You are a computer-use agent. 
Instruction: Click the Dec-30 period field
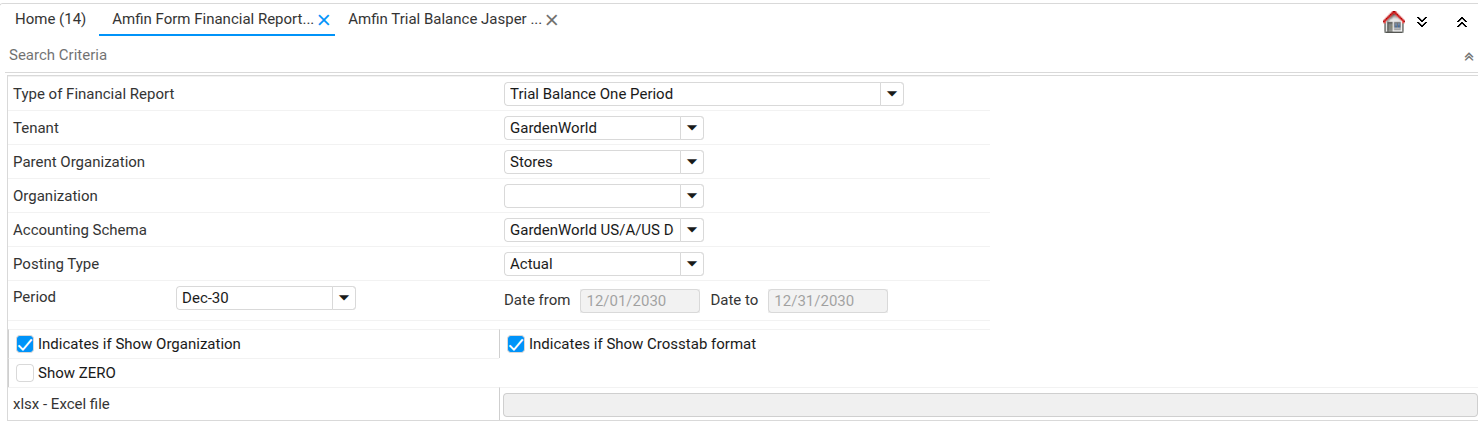point(254,297)
